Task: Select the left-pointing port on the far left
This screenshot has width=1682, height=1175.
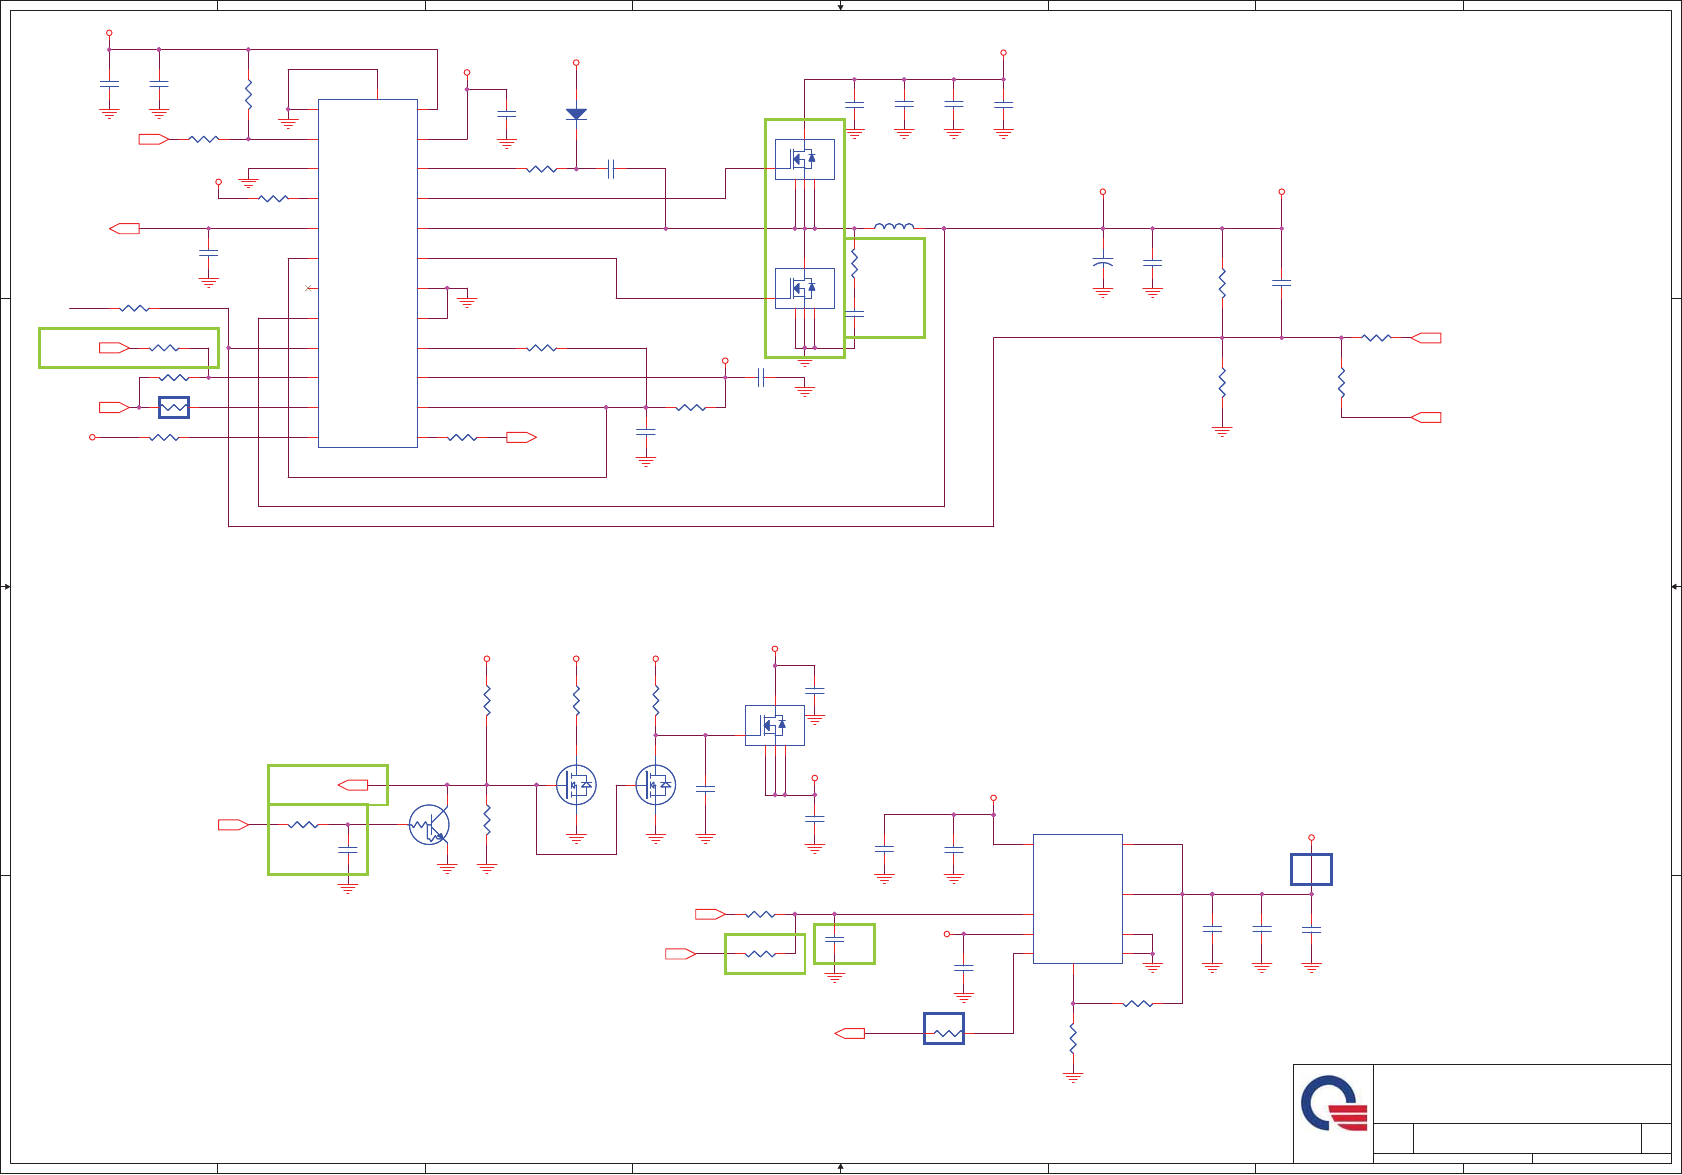Action: (x=124, y=229)
